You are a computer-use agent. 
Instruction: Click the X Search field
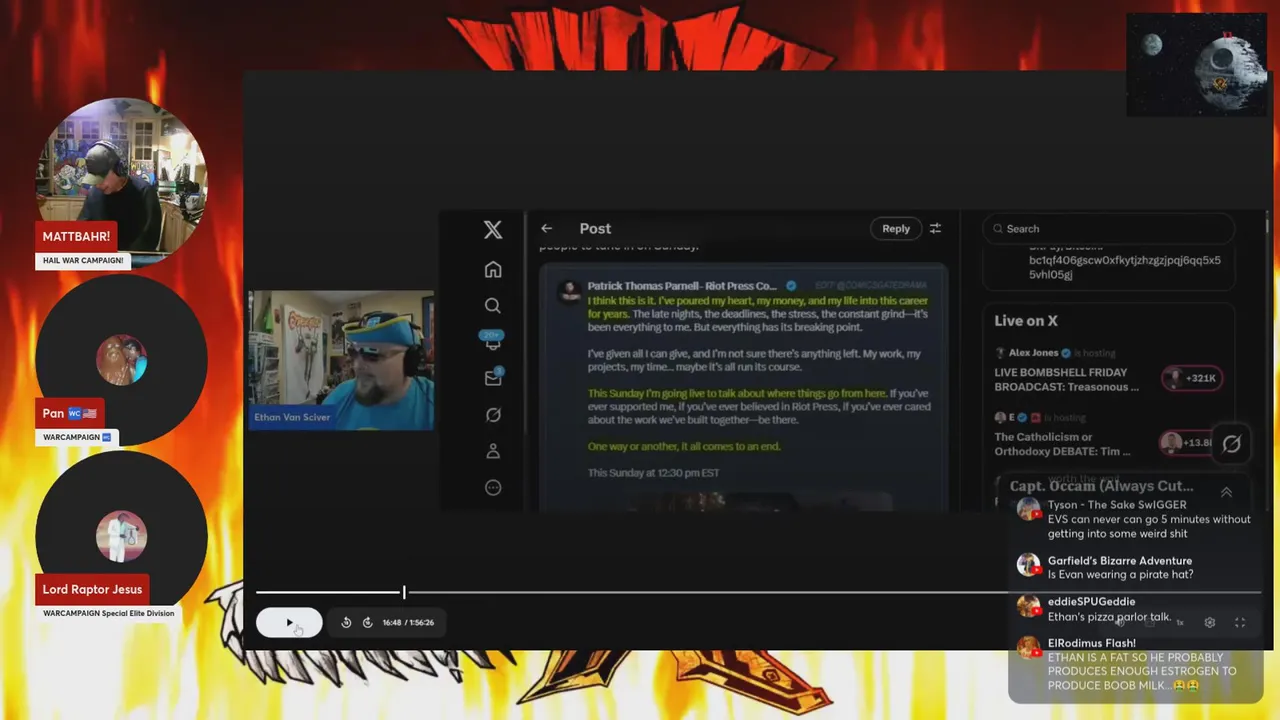(x=1108, y=229)
